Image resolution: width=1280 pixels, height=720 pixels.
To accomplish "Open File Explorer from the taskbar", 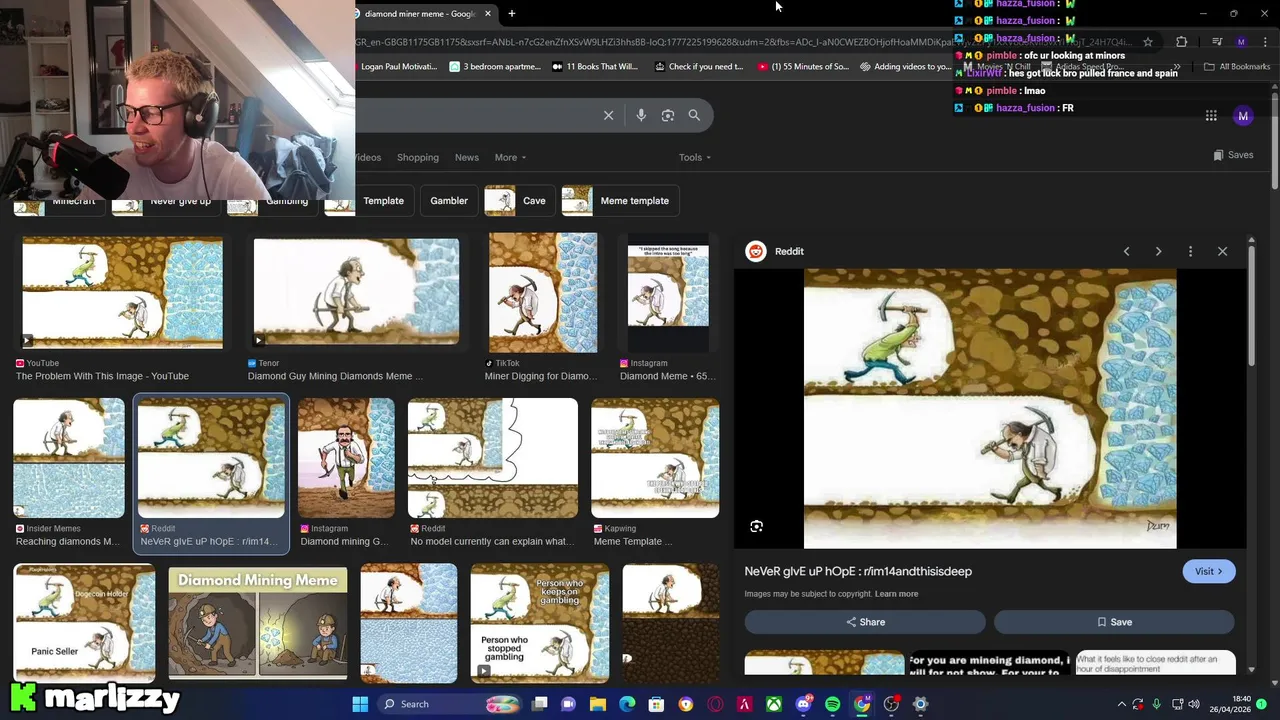I will pos(598,704).
